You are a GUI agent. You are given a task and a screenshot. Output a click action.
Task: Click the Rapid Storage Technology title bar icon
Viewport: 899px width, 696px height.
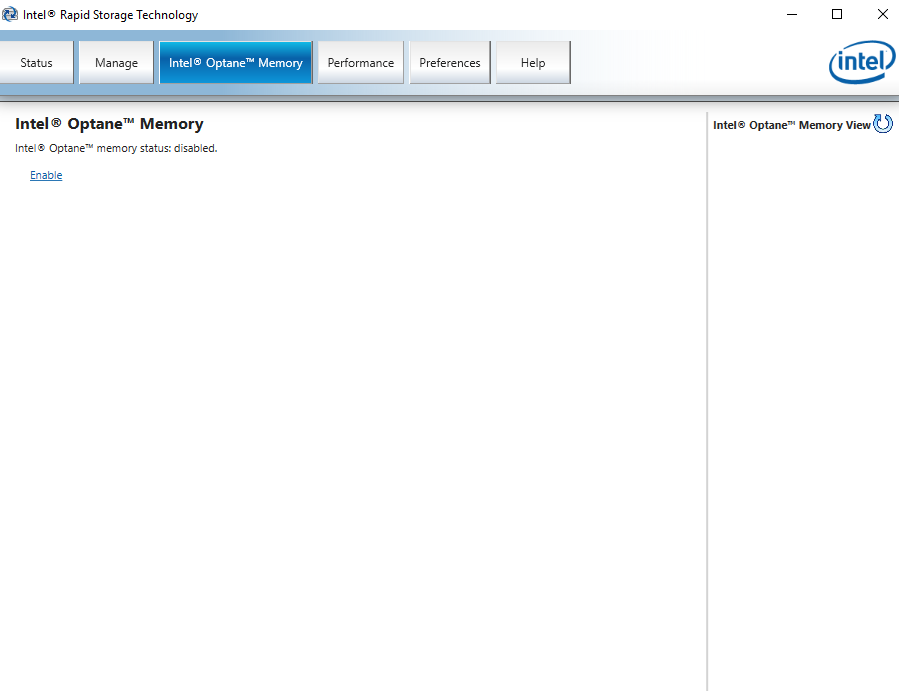tap(10, 14)
